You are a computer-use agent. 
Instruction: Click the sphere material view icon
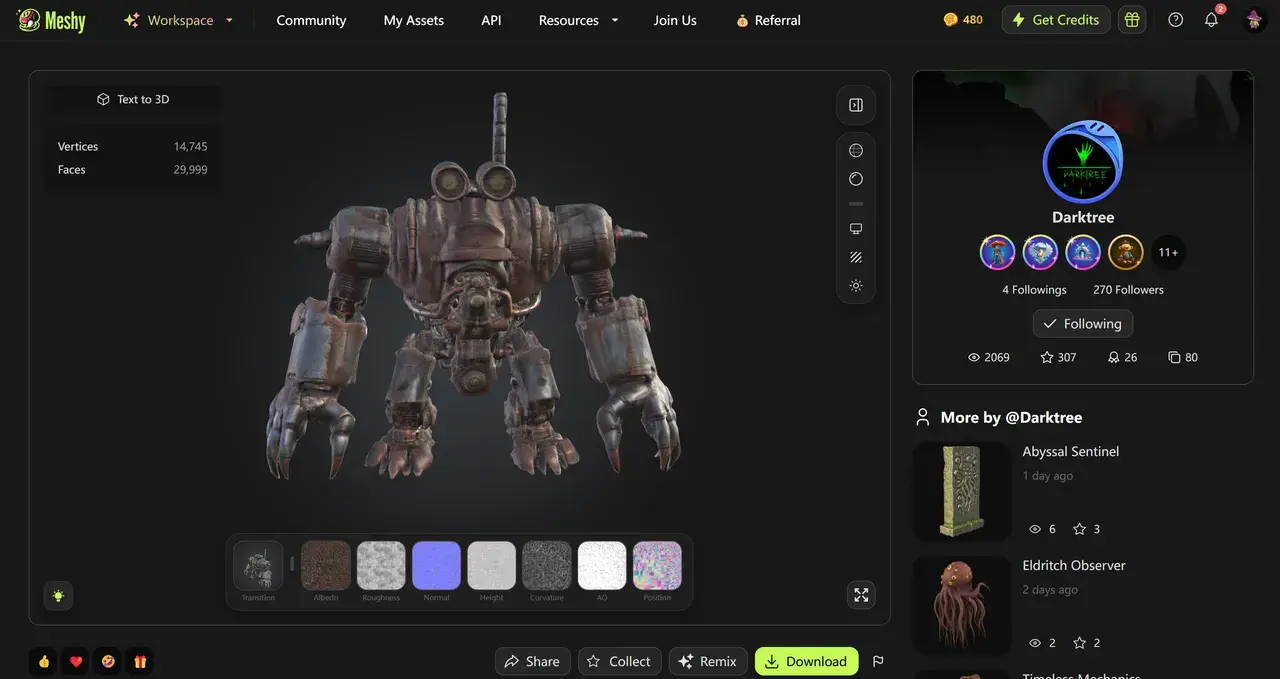[x=856, y=179]
